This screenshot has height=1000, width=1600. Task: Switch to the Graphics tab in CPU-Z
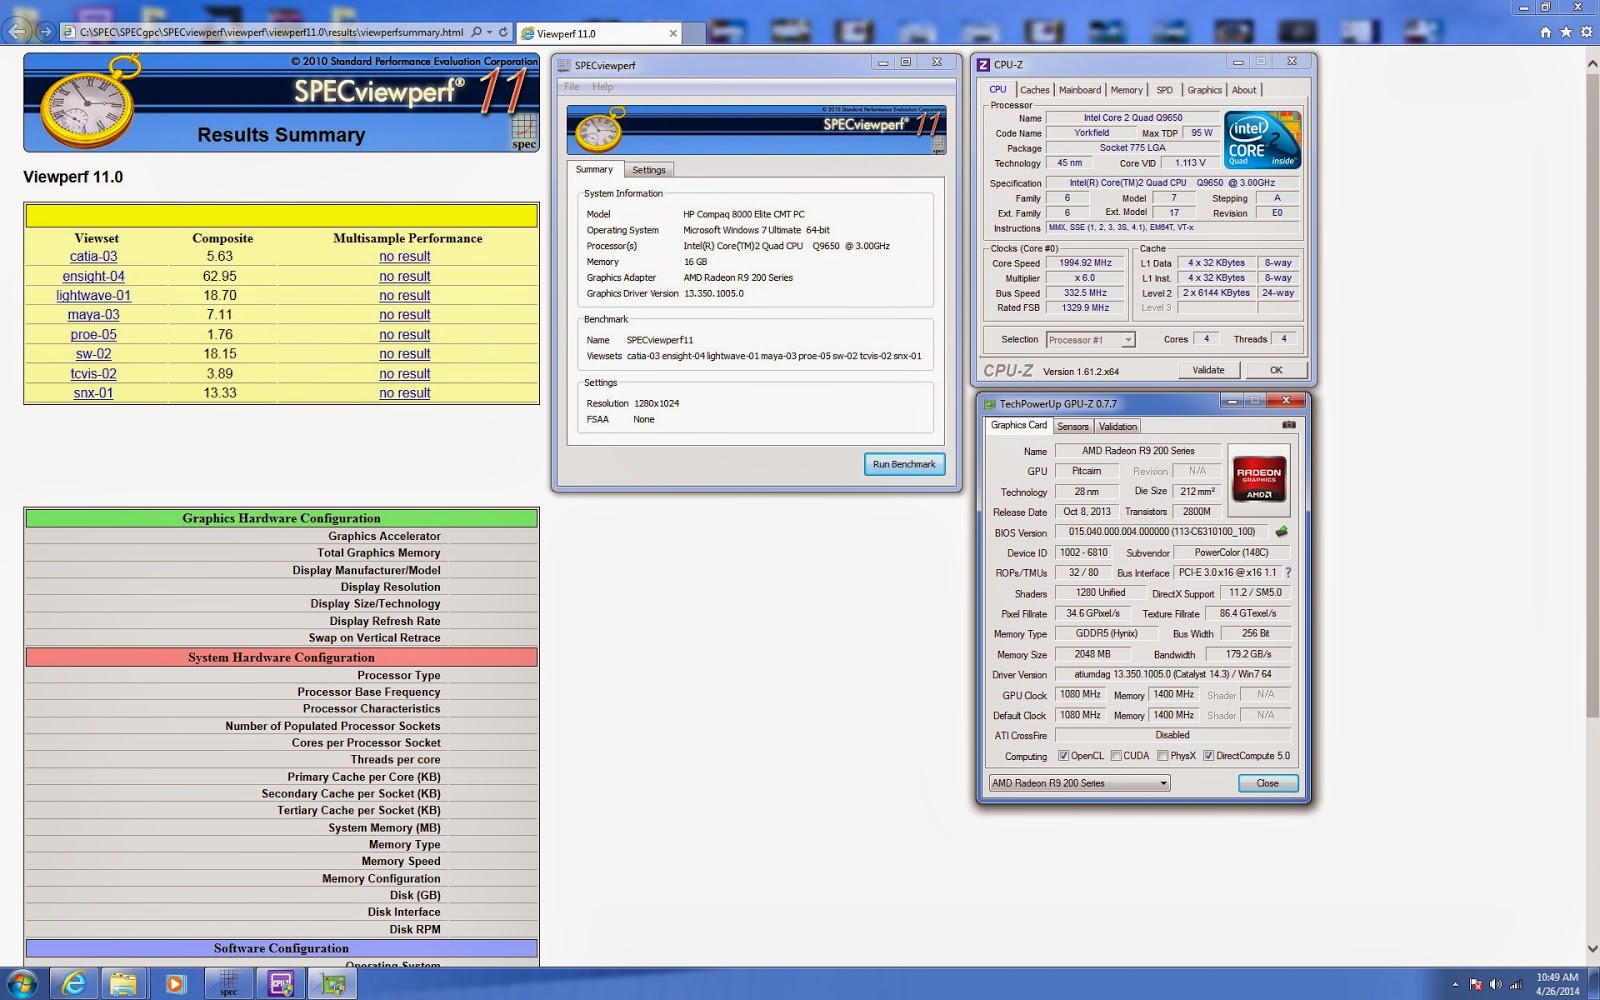(x=1204, y=90)
